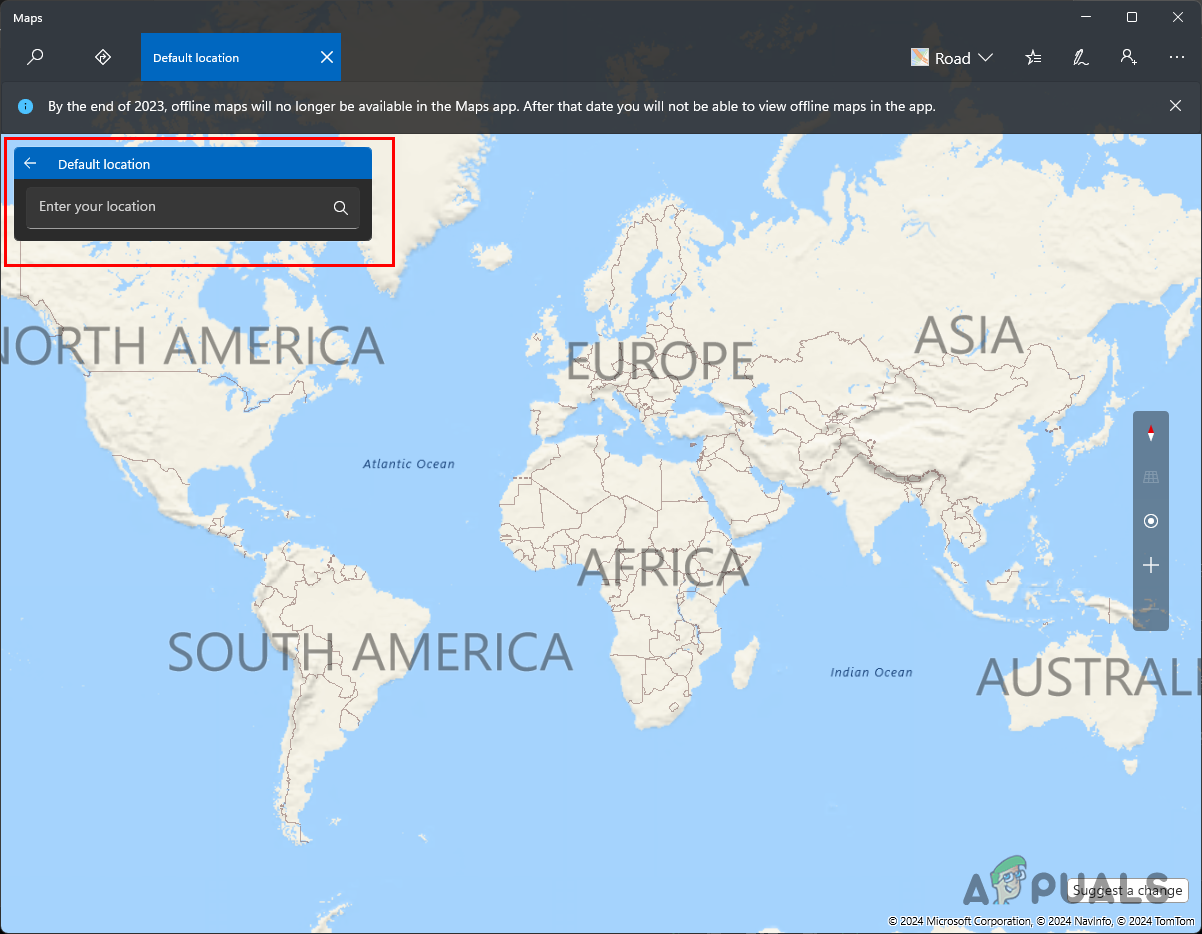Zoom in using the plus control

coord(1150,564)
